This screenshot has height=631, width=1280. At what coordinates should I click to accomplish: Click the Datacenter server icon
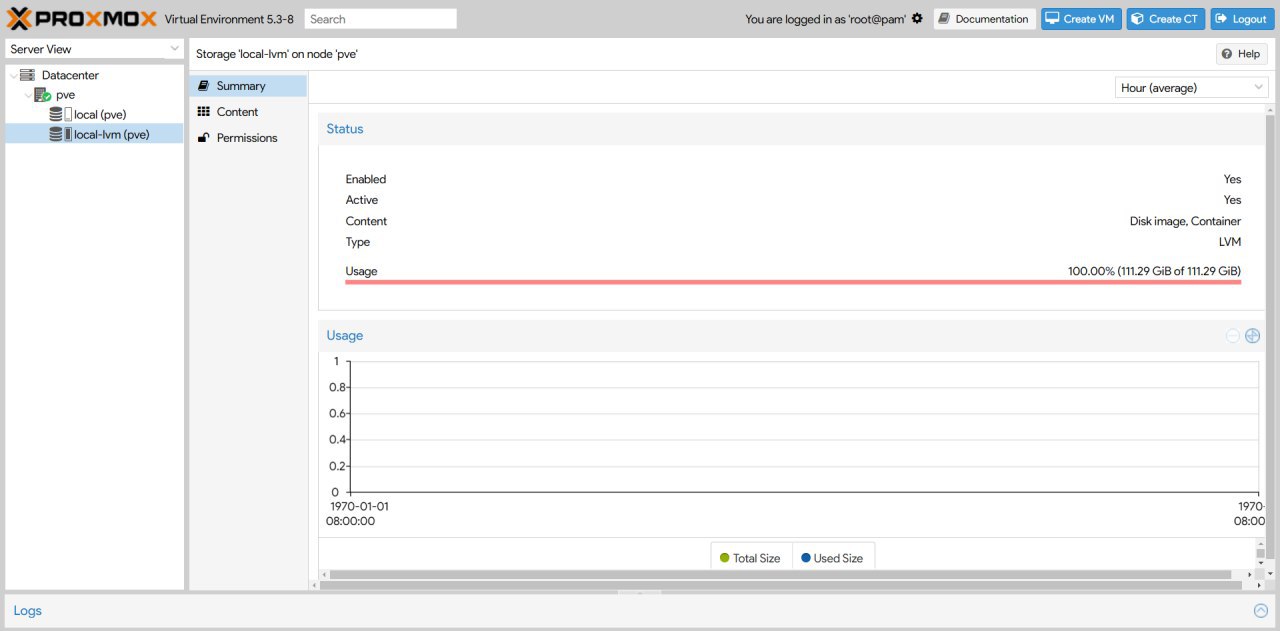[27, 75]
